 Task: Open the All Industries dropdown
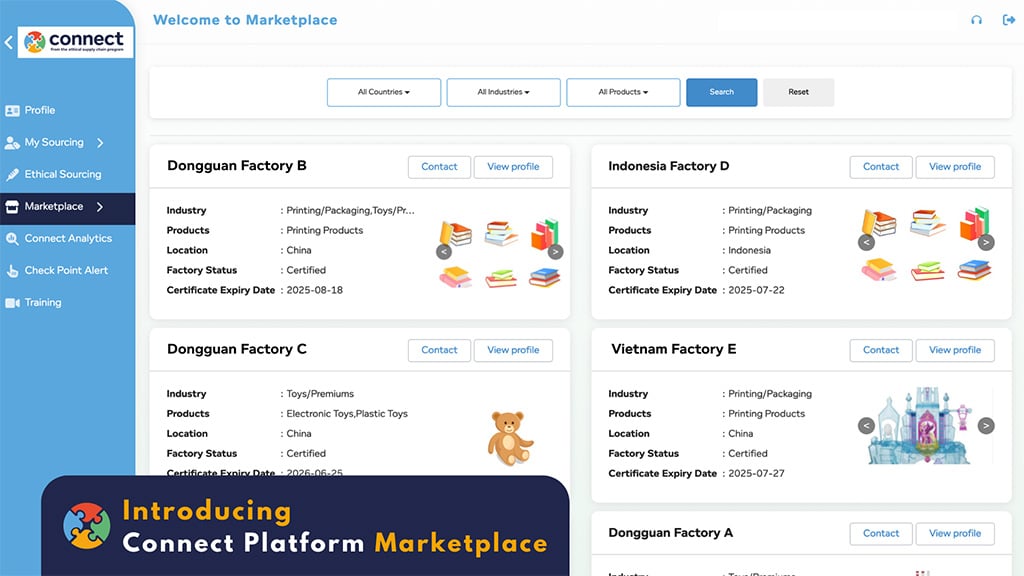[x=504, y=92]
